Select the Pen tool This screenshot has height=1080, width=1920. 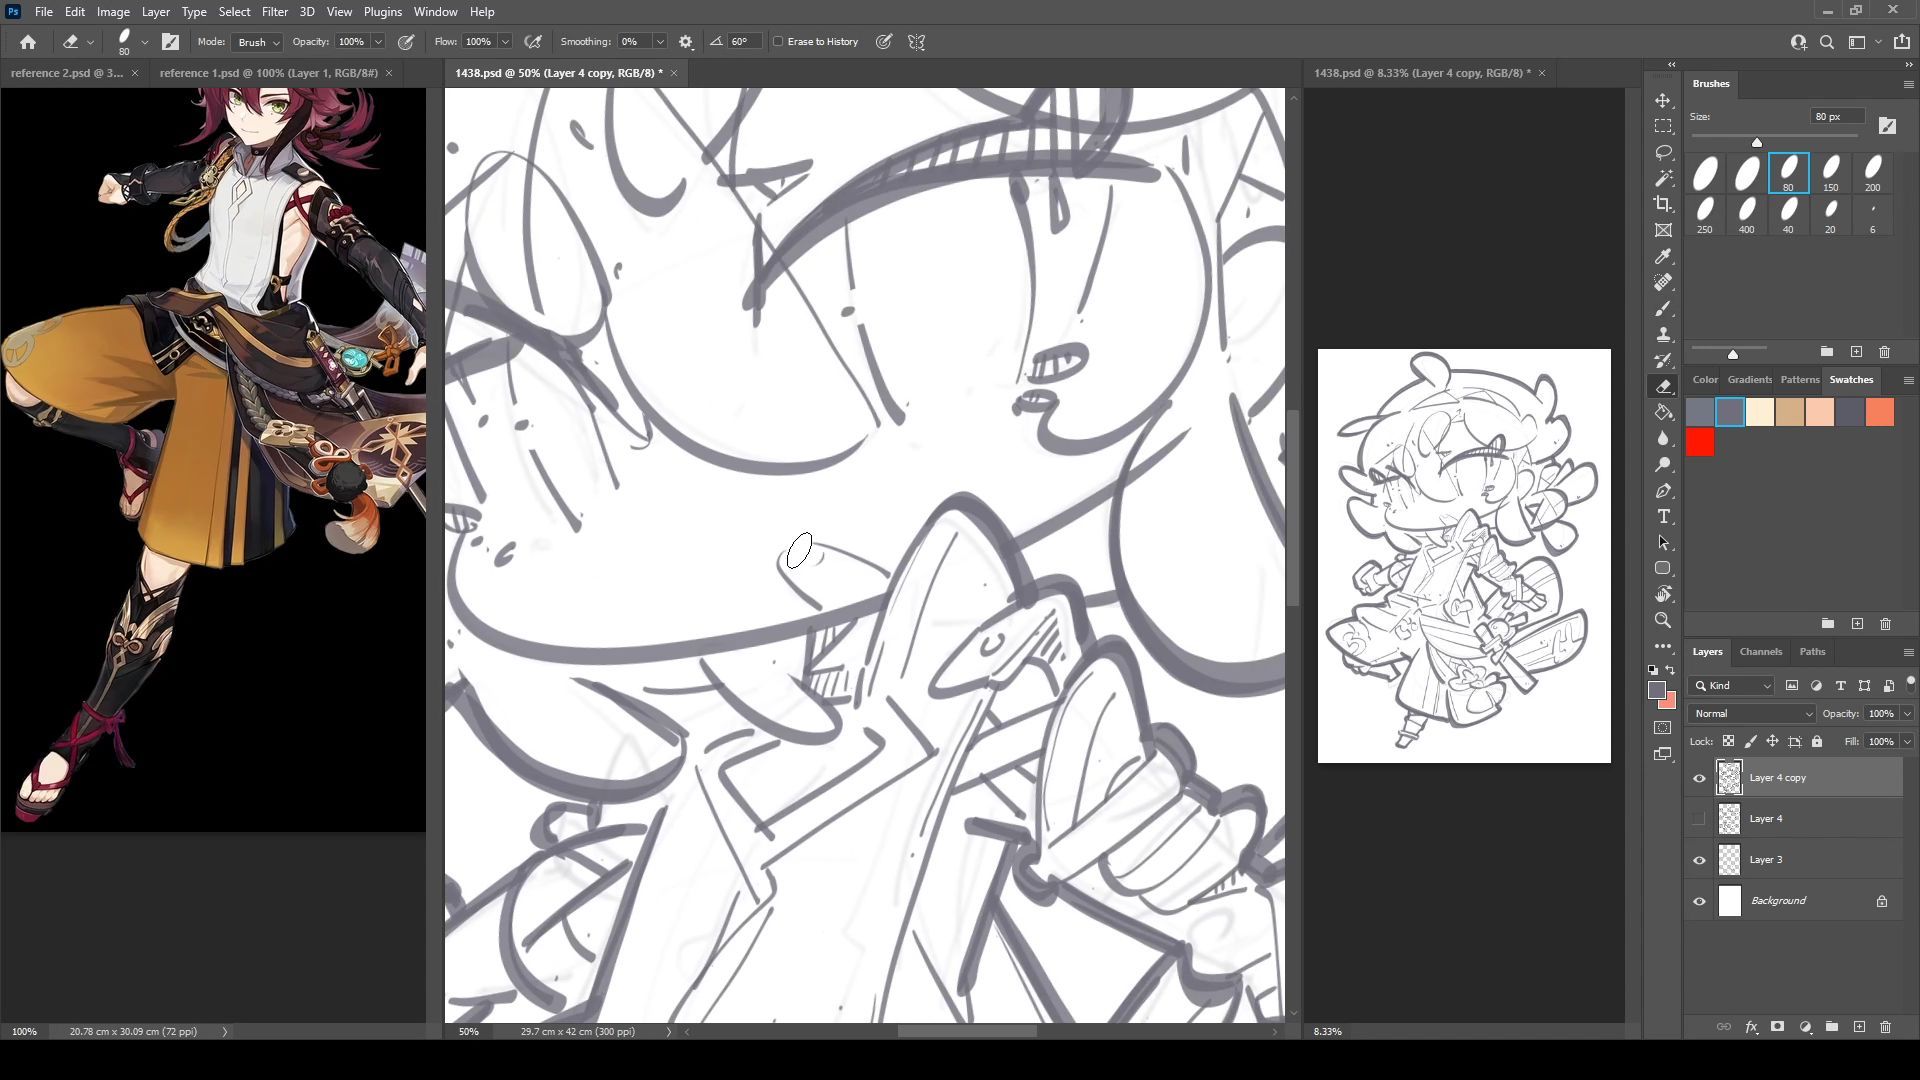[x=1663, y=491]
